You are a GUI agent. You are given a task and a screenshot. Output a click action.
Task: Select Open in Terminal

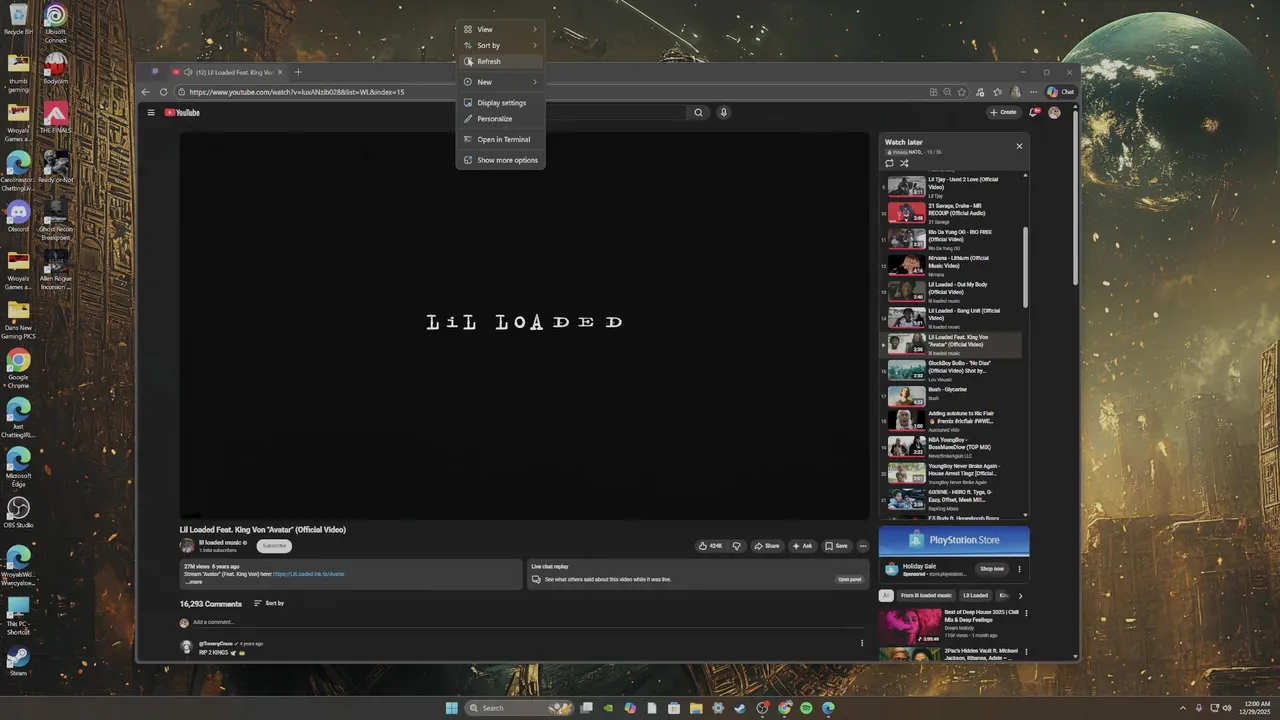click(x=500, y=140)
